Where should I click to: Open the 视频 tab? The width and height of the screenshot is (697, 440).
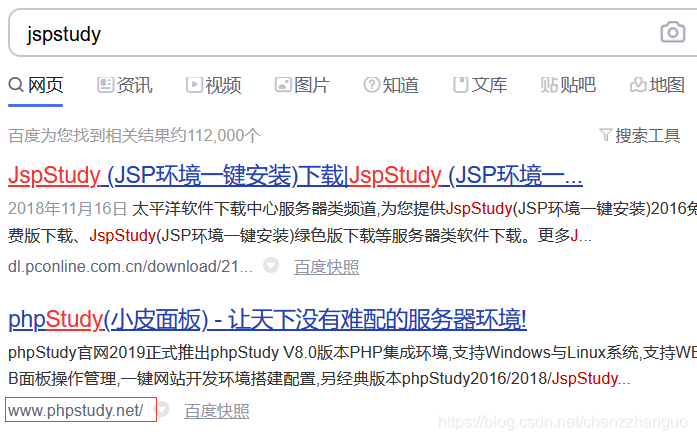pyautogui.click(x=214, y=85)
